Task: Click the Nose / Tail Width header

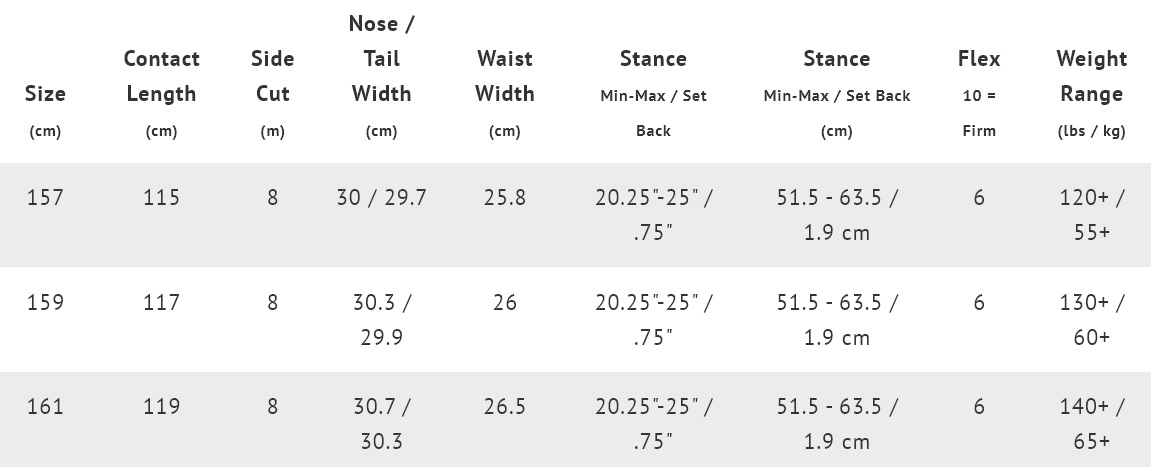Action: pyautogui.click(x=381, y=58)
